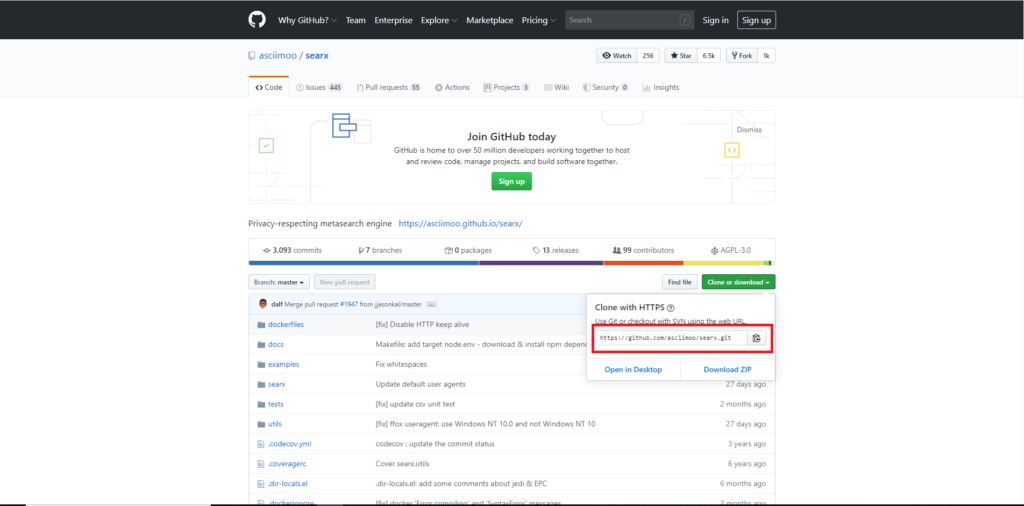
Task: Select the clone URL text field
Action: [x=671, y=338]
